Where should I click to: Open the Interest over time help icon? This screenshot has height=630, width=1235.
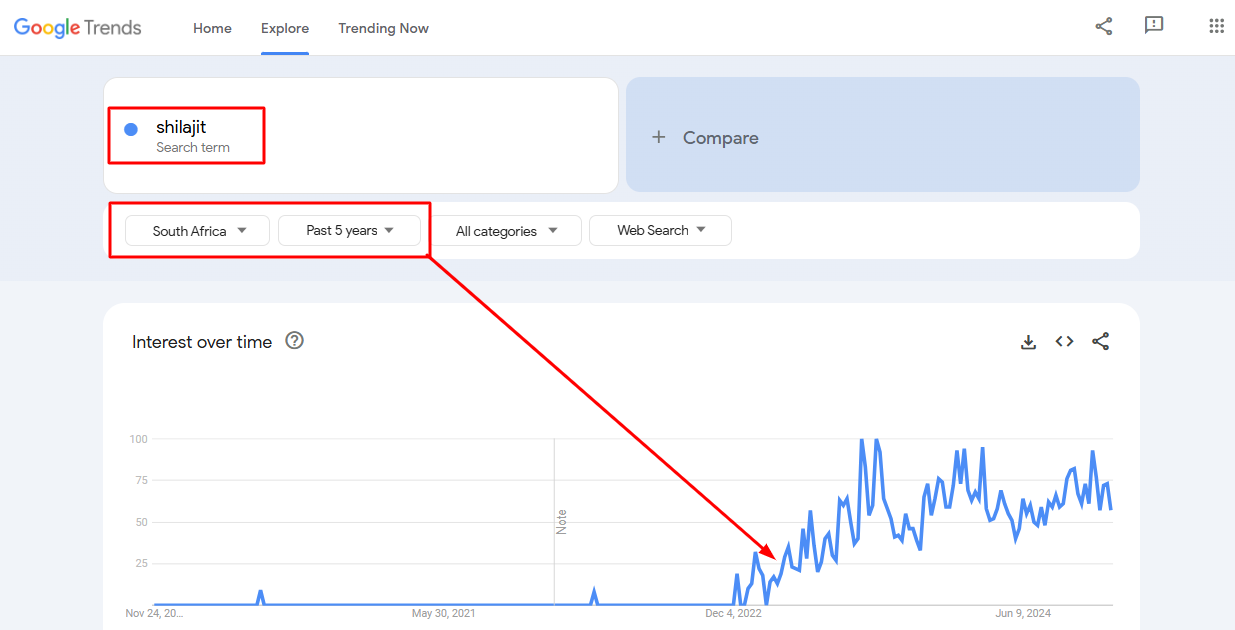pos(294,341)
